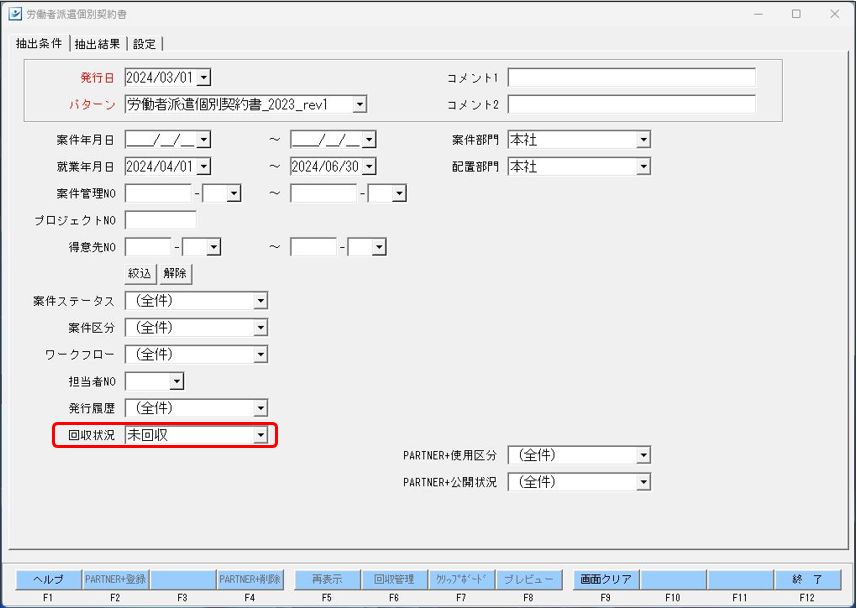Viewport: 857px width, 608px height.
Task: Open the 就業年月日 start date dropdown
Action: coord(203,167)
